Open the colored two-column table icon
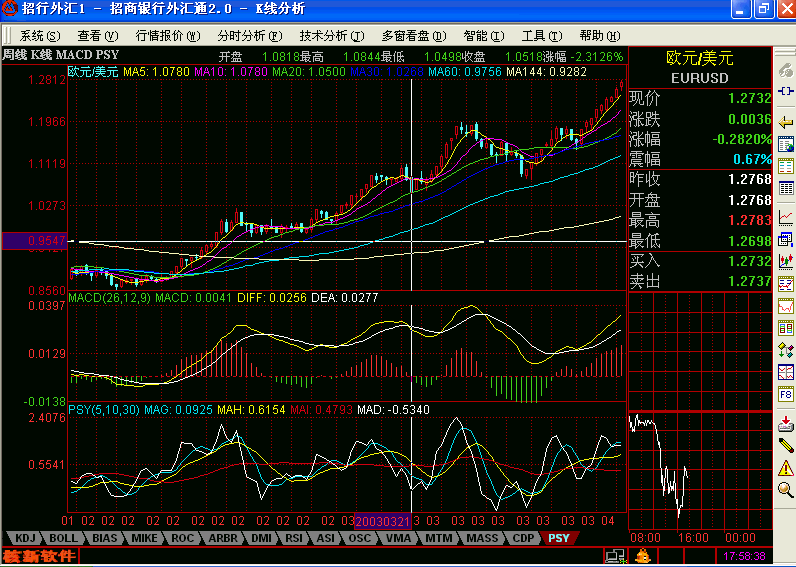Screen dimensions: 796x567 coord(785,166)
